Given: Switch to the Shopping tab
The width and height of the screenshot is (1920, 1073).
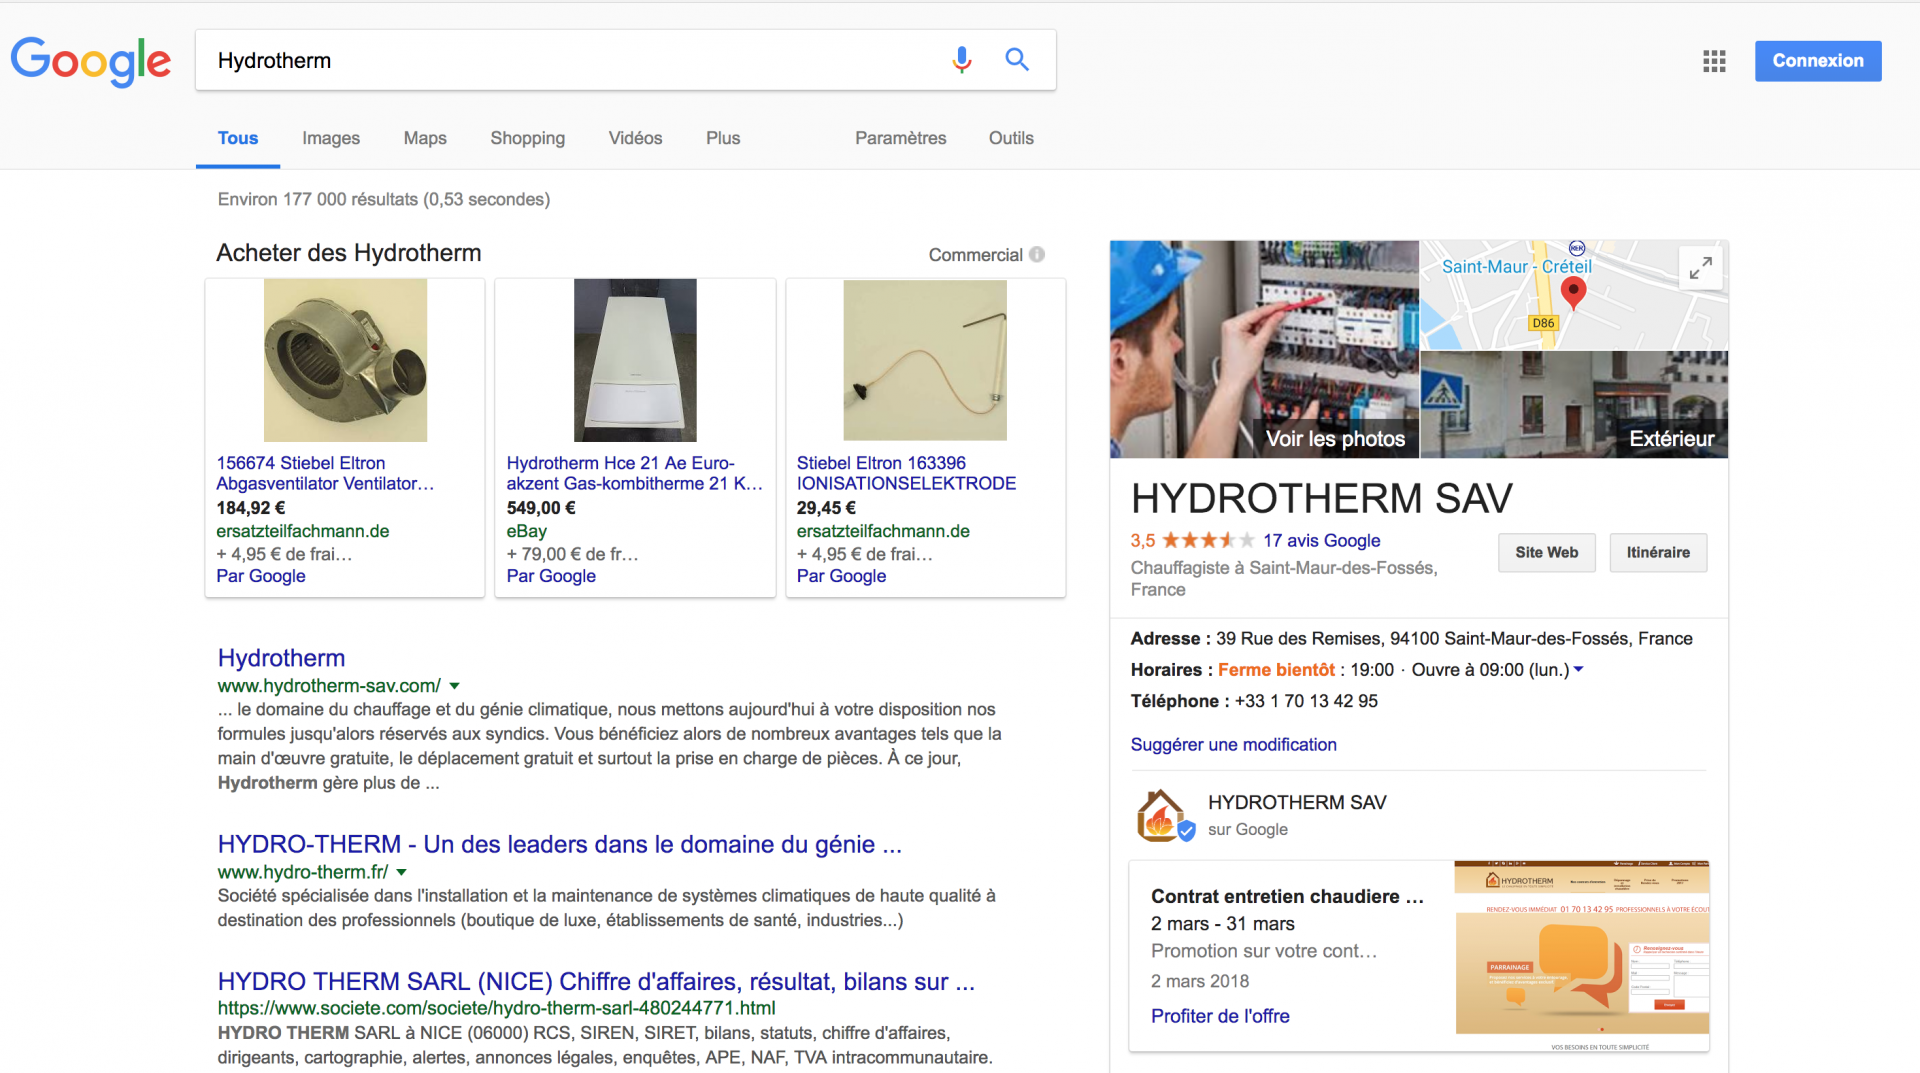Looking at the screenshot, I should [527, 138].
